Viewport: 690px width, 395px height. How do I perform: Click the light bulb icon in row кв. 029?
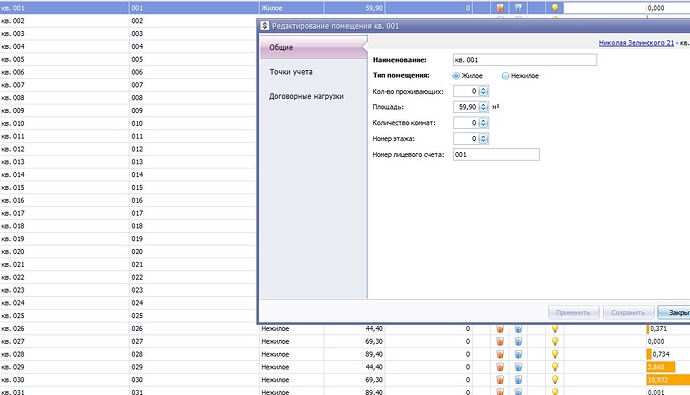555,367
